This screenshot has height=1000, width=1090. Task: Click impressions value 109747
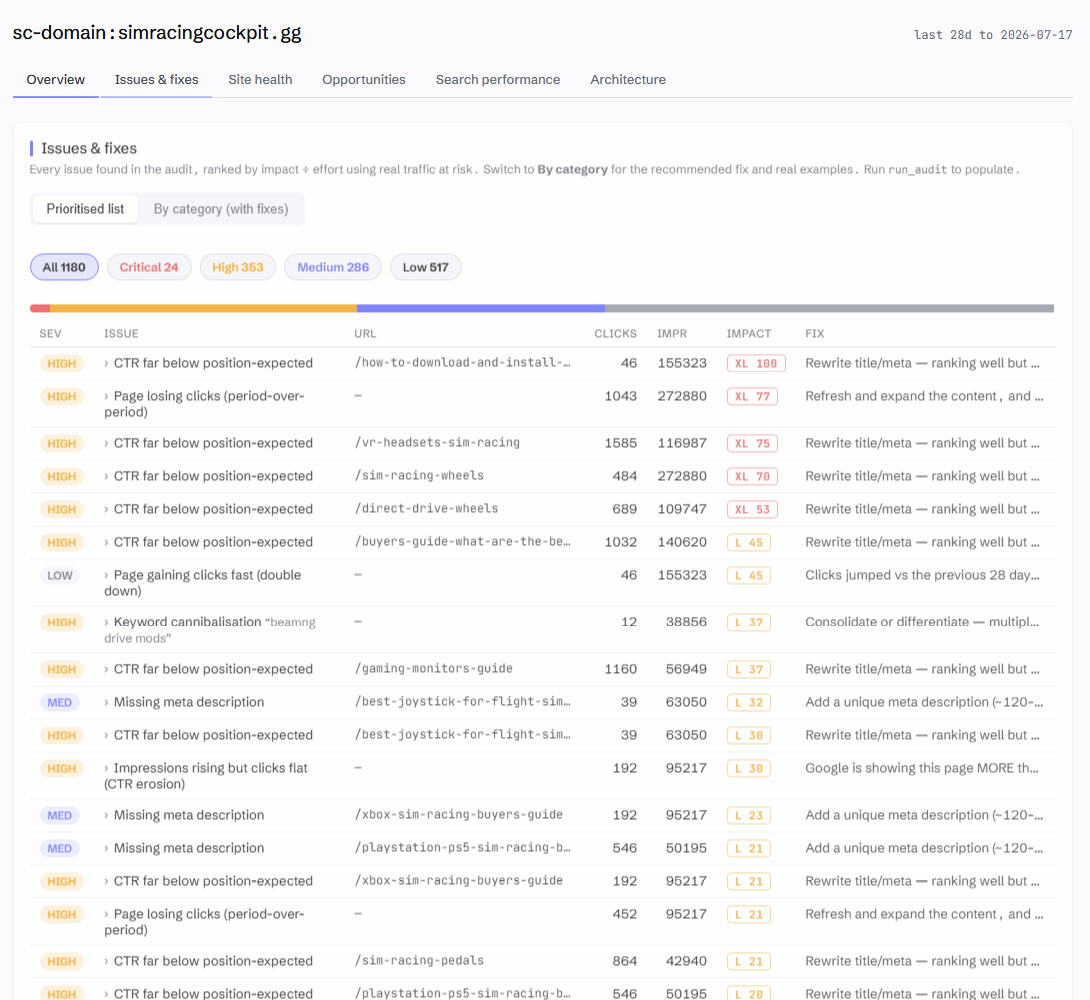point(682,509)
